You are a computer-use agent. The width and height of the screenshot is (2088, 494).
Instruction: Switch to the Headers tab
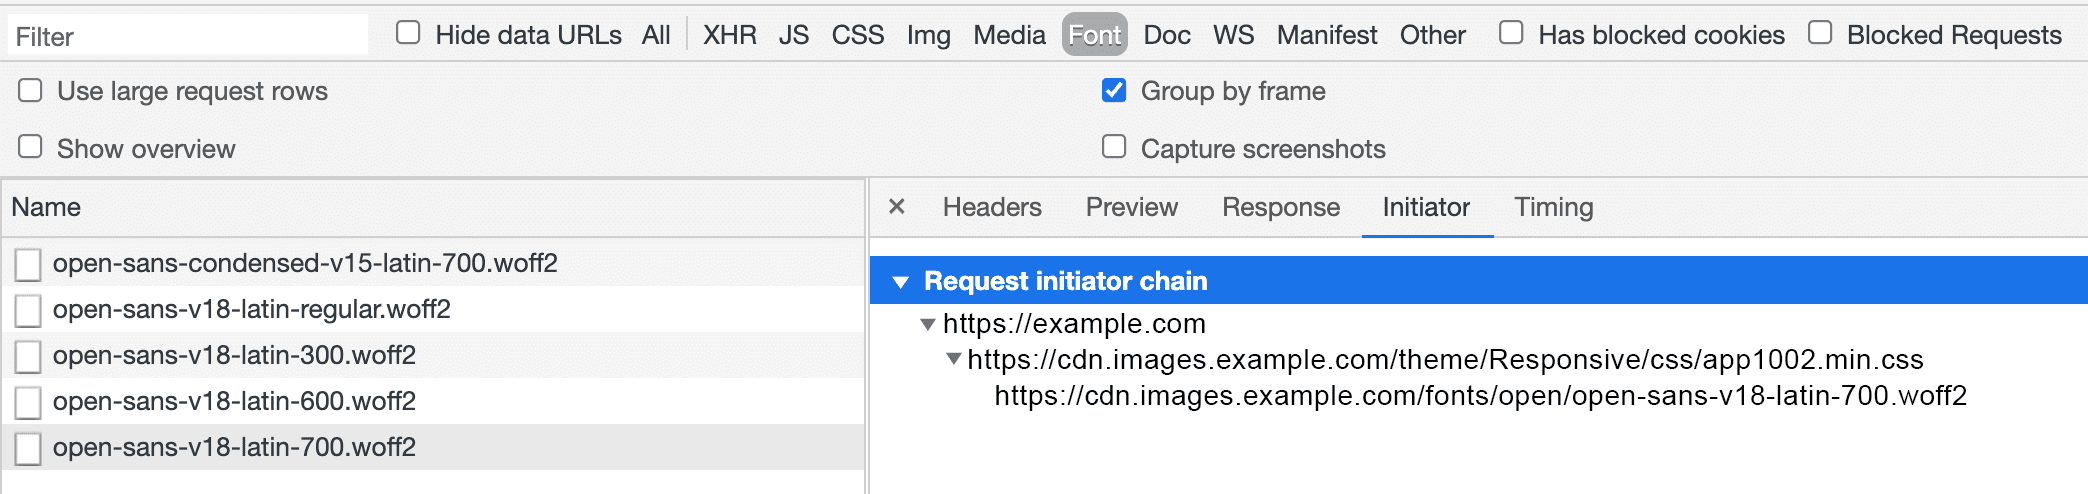(992, 207)
